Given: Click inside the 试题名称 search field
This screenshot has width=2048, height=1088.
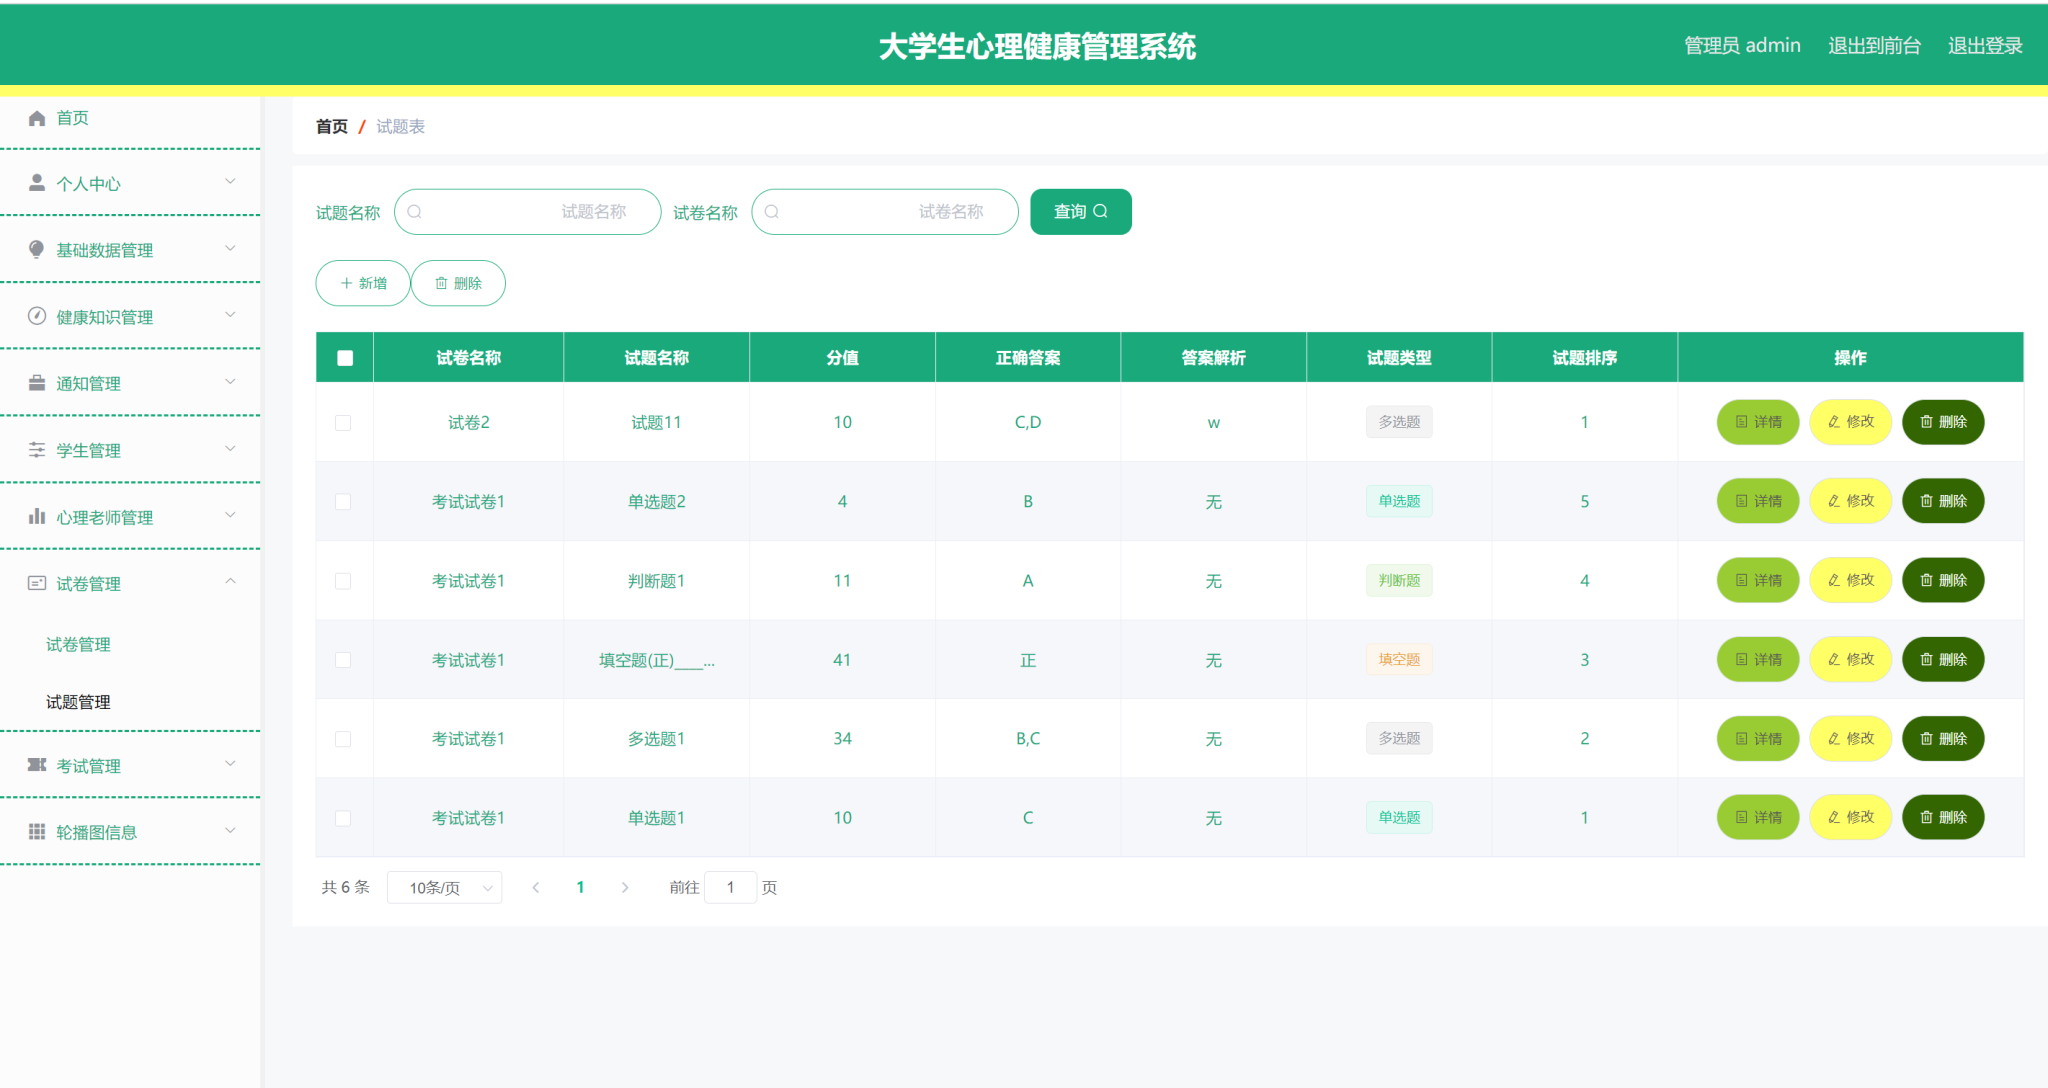Looking at the screenshot, I should (527, 211).
